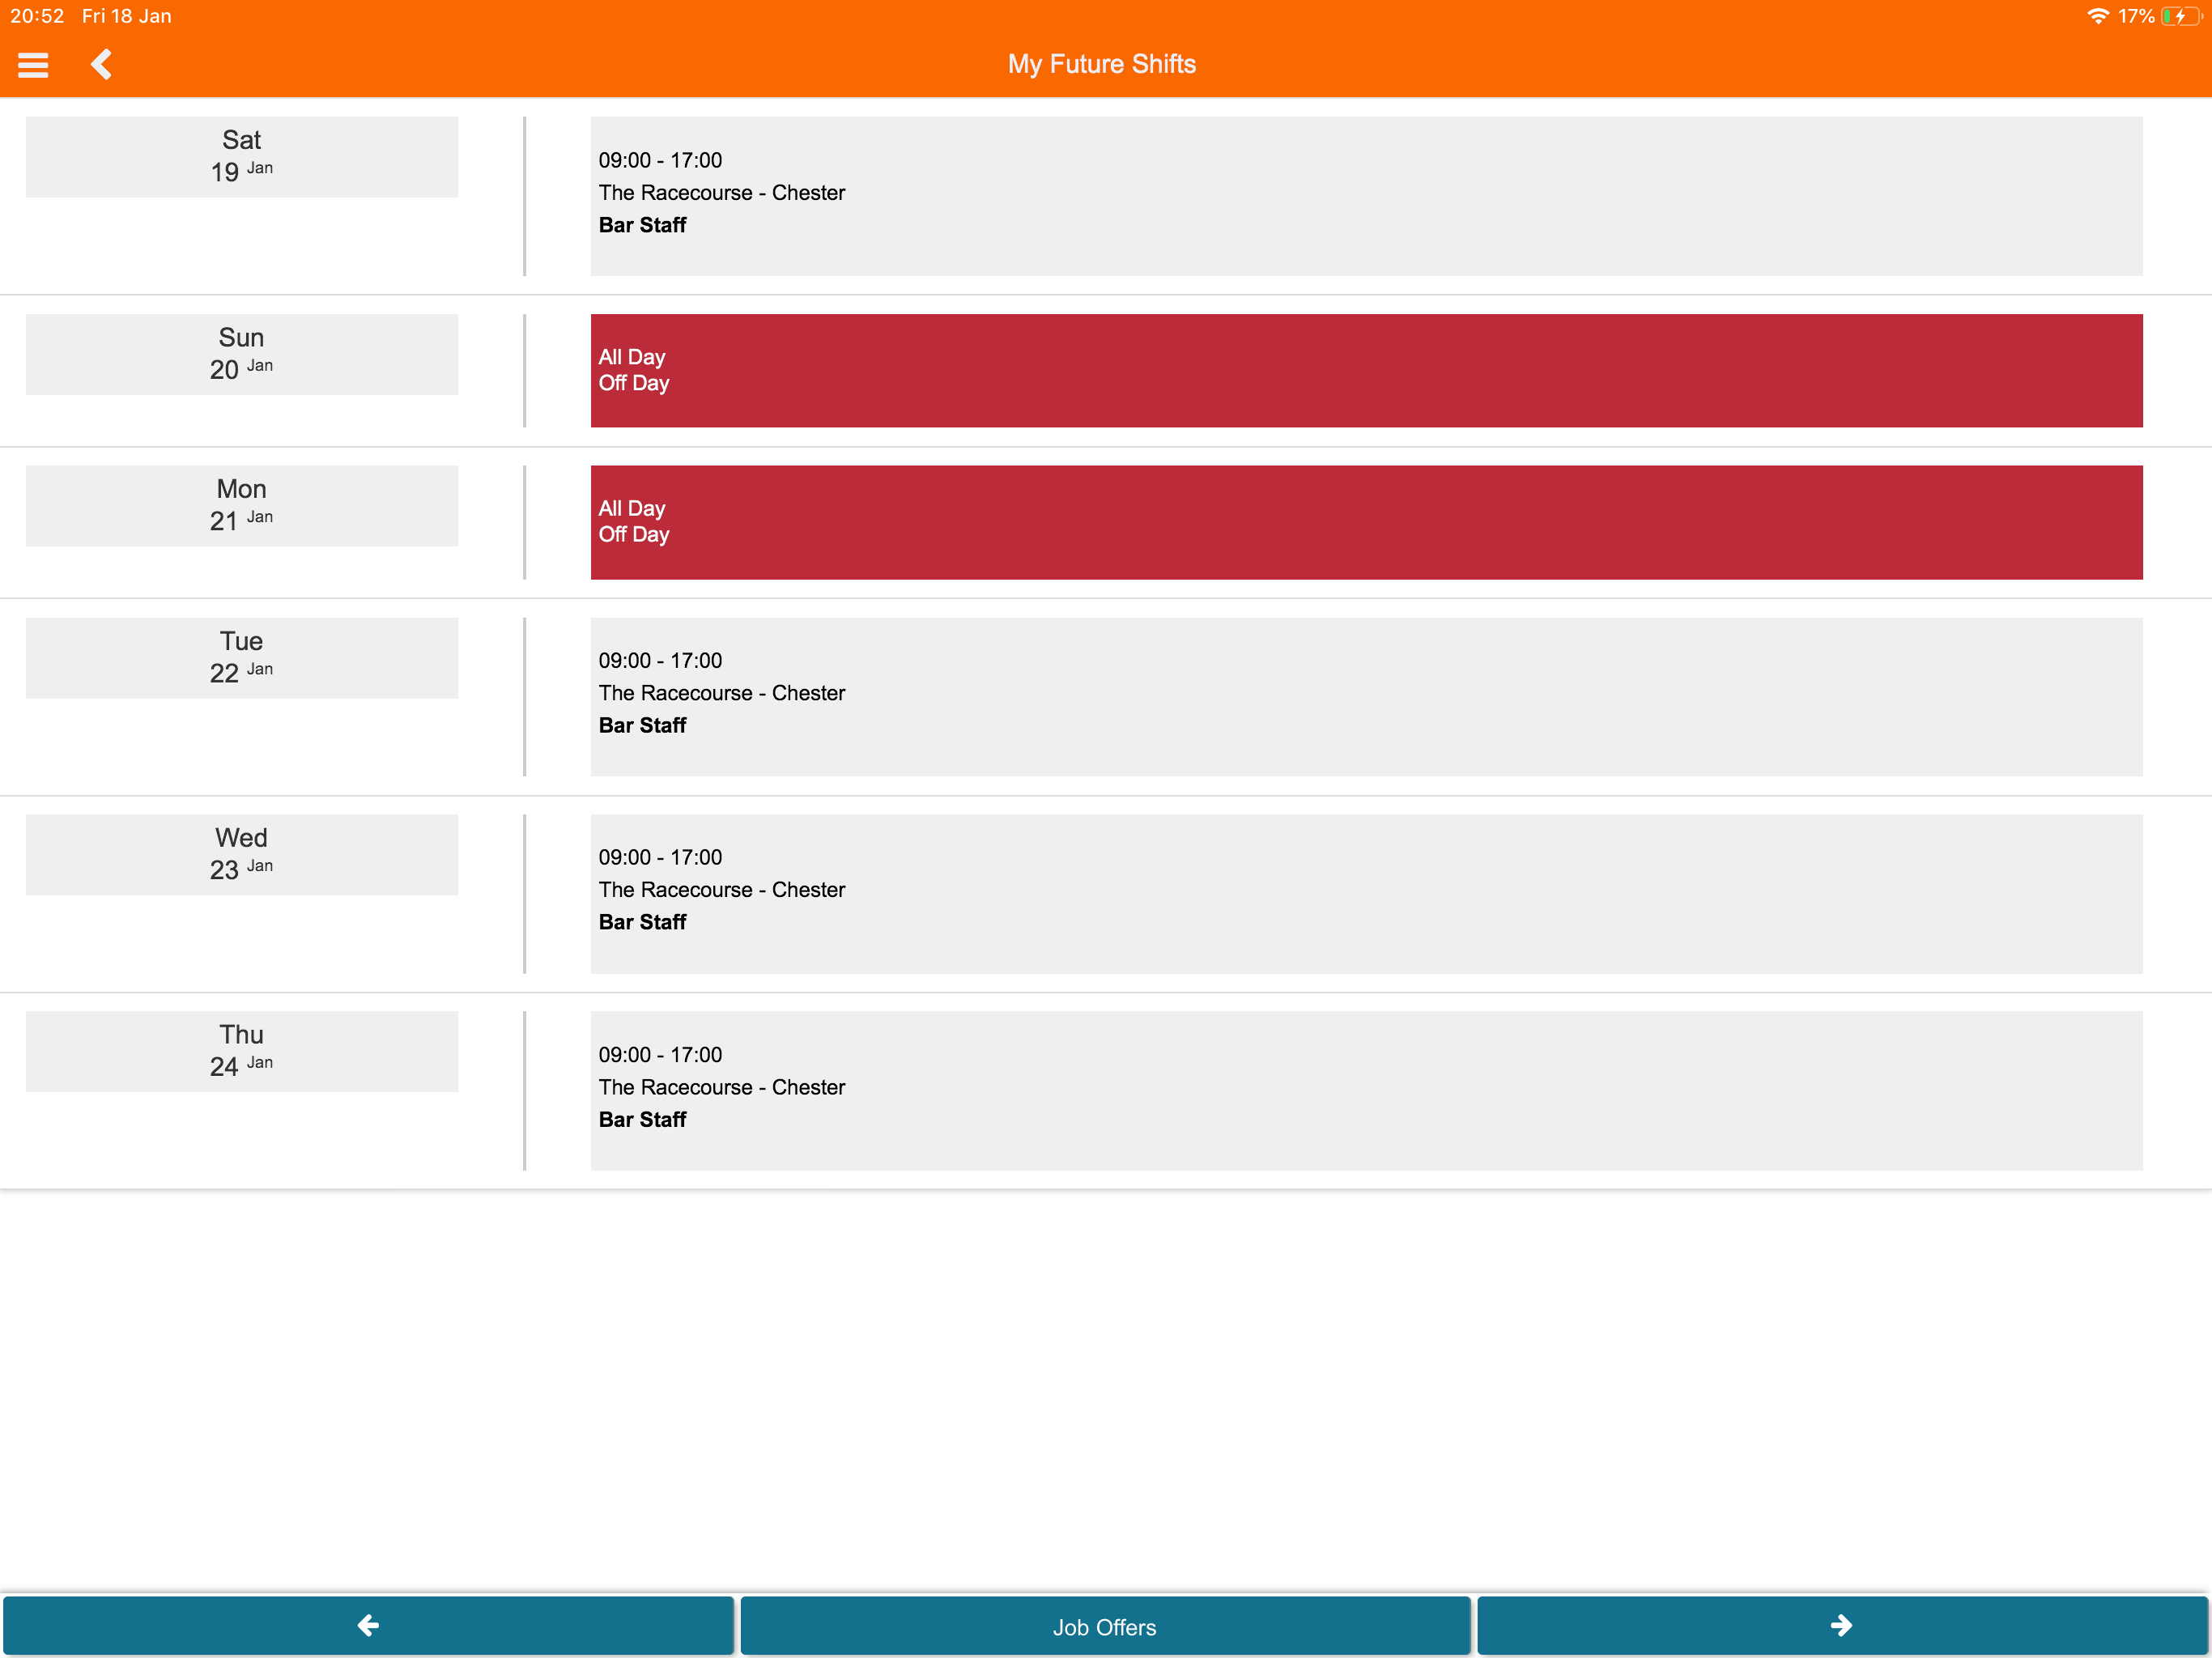Open Thursday 24 Jan Bar Staff shift
This screenshot has width=2212, height=1658.
coord(1365,1089)
